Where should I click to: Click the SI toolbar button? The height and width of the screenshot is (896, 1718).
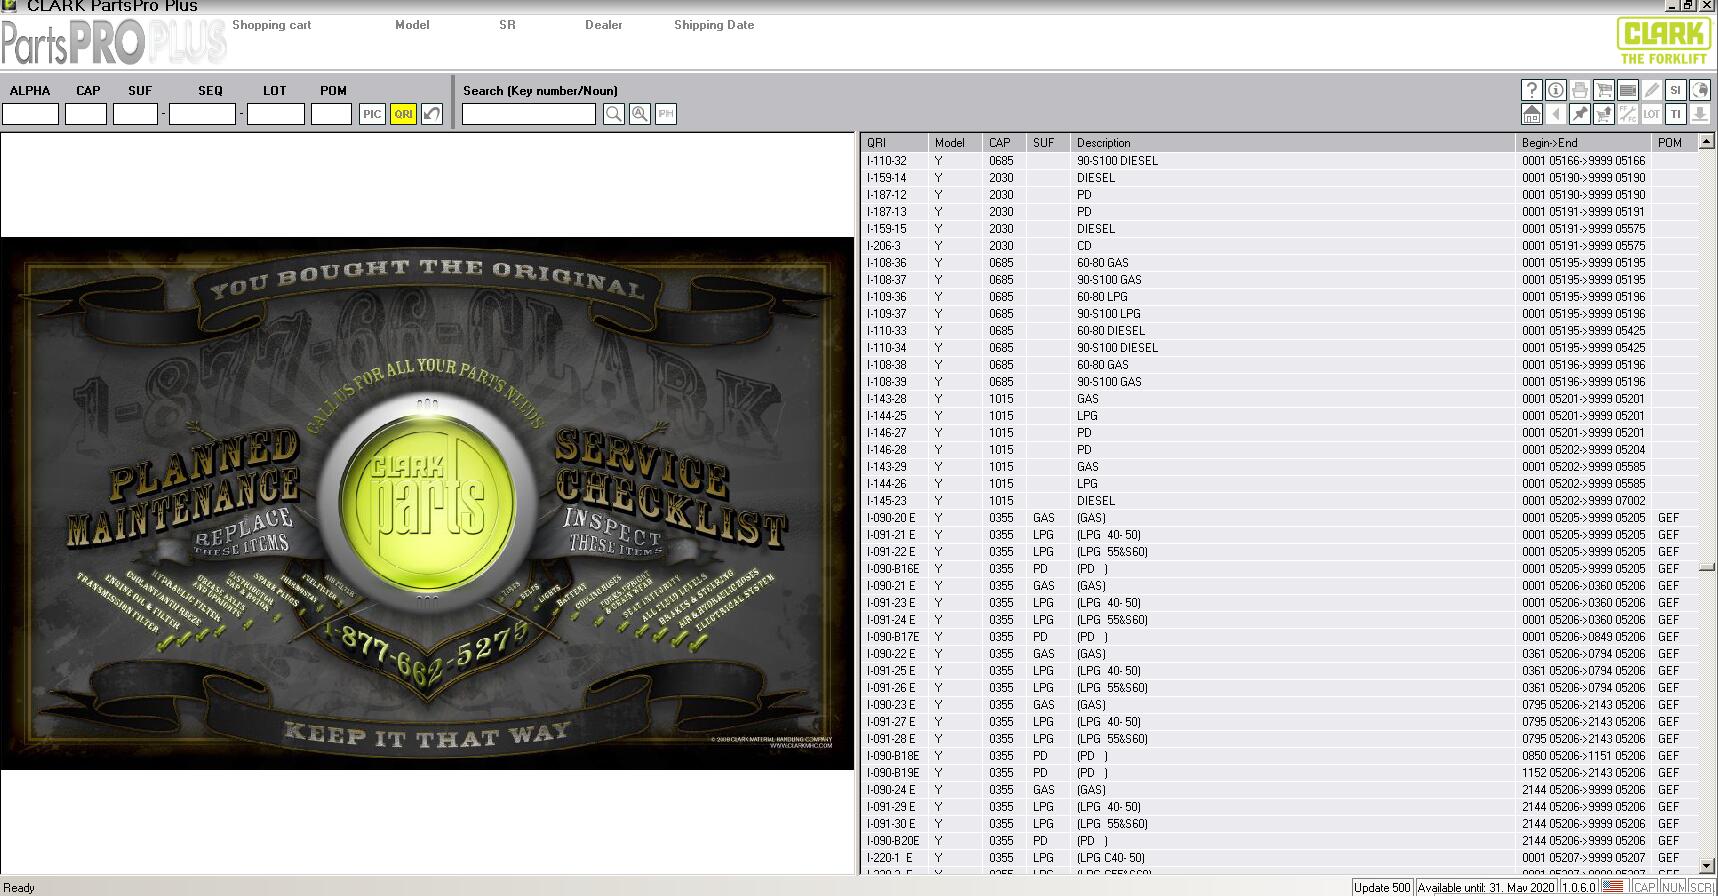pyautogui.click(x=1675, y=90)
